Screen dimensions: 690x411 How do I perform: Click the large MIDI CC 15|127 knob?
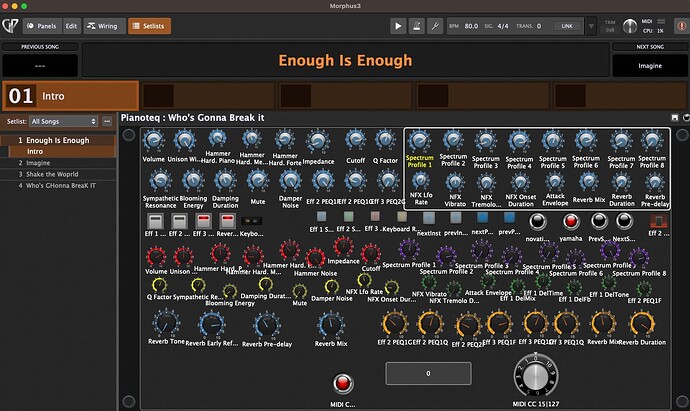[x=536, y=375]
